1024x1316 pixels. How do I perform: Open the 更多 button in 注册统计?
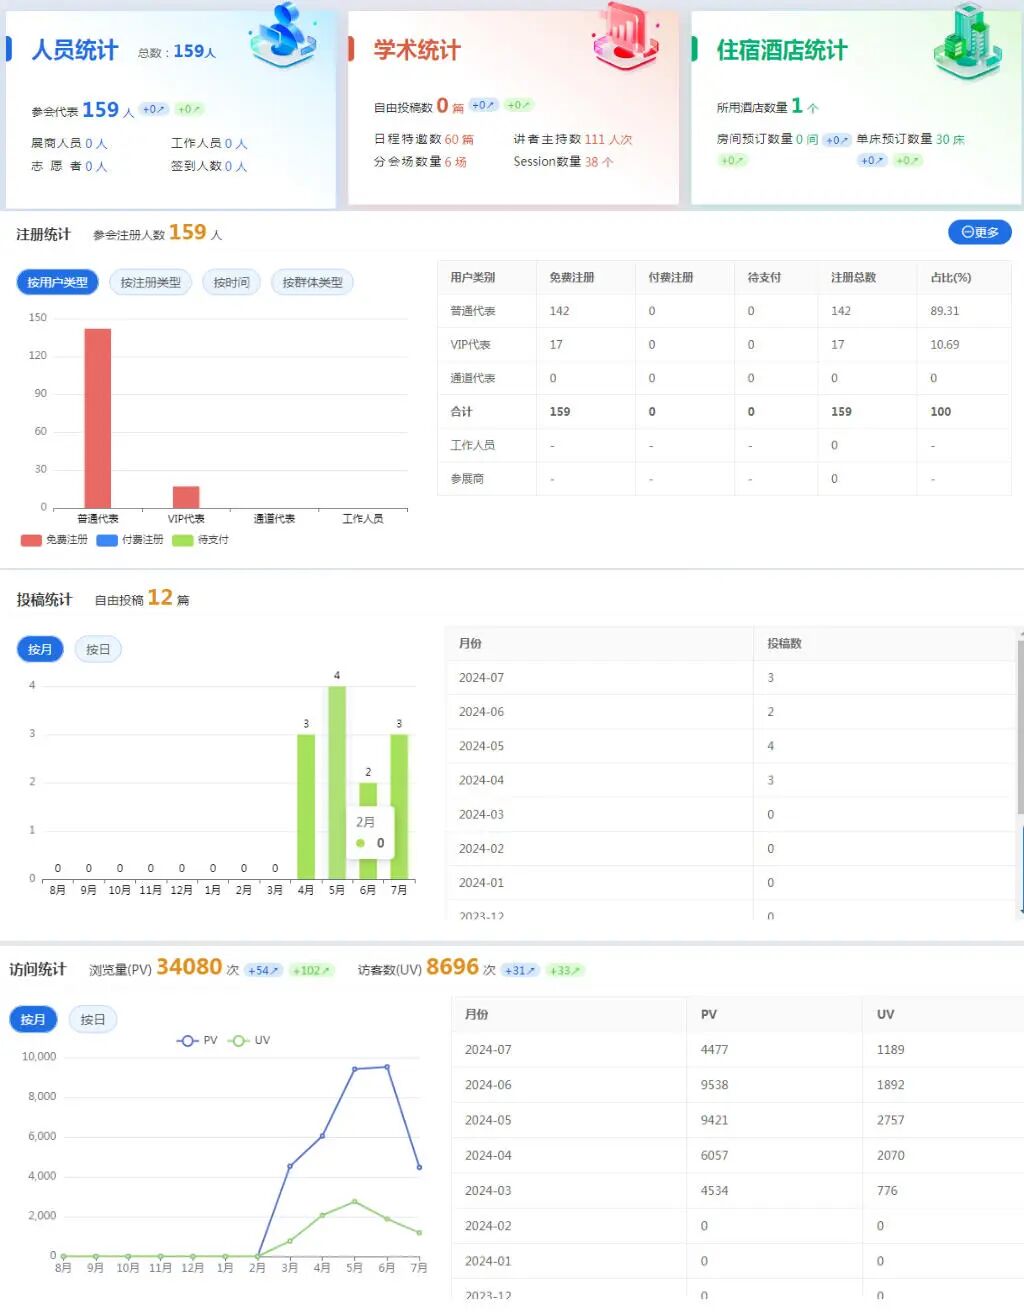979,232
